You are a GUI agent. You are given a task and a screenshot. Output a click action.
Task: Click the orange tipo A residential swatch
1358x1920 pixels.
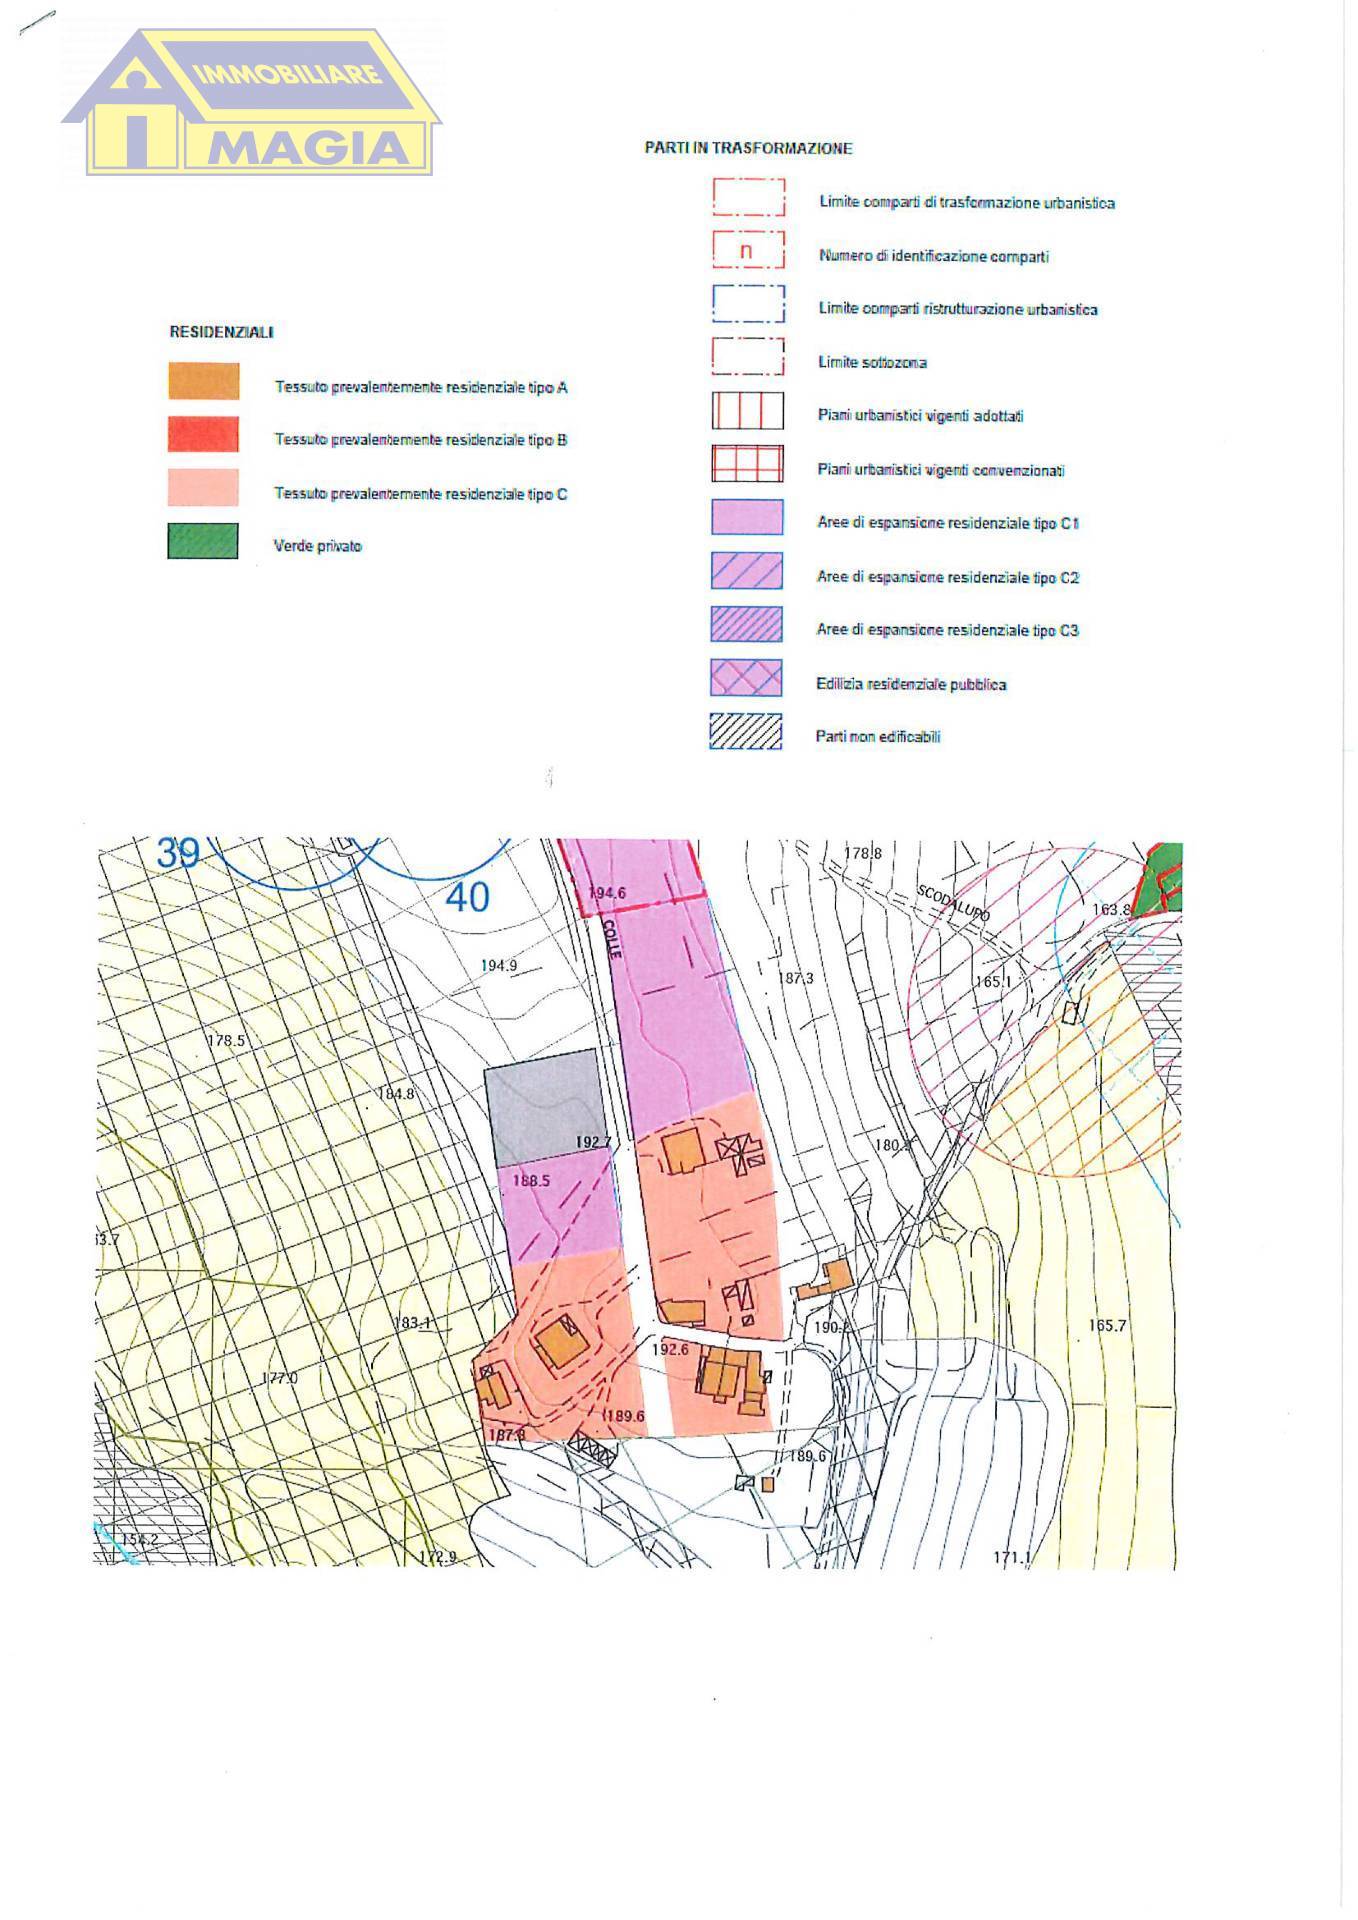point(203,381)
